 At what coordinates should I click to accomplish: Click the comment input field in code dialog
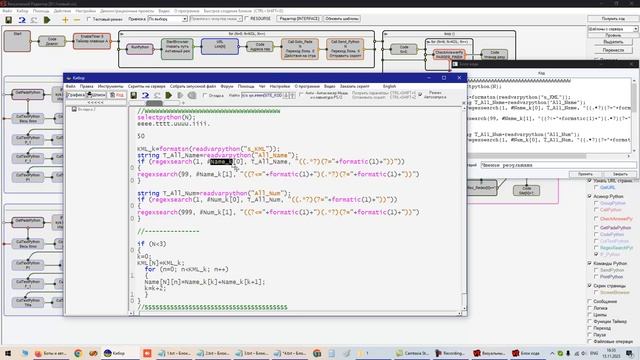pyautogui.click(x=558, y=165)
